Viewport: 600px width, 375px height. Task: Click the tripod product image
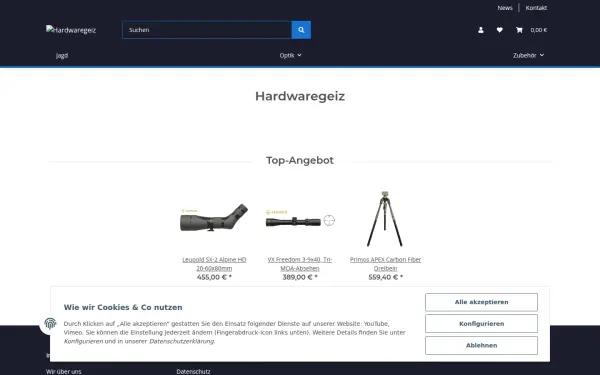[x=385, y=219]
